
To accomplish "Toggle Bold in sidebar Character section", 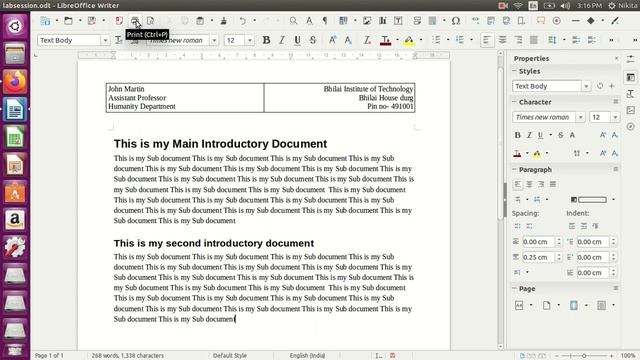I will point(518,135).
